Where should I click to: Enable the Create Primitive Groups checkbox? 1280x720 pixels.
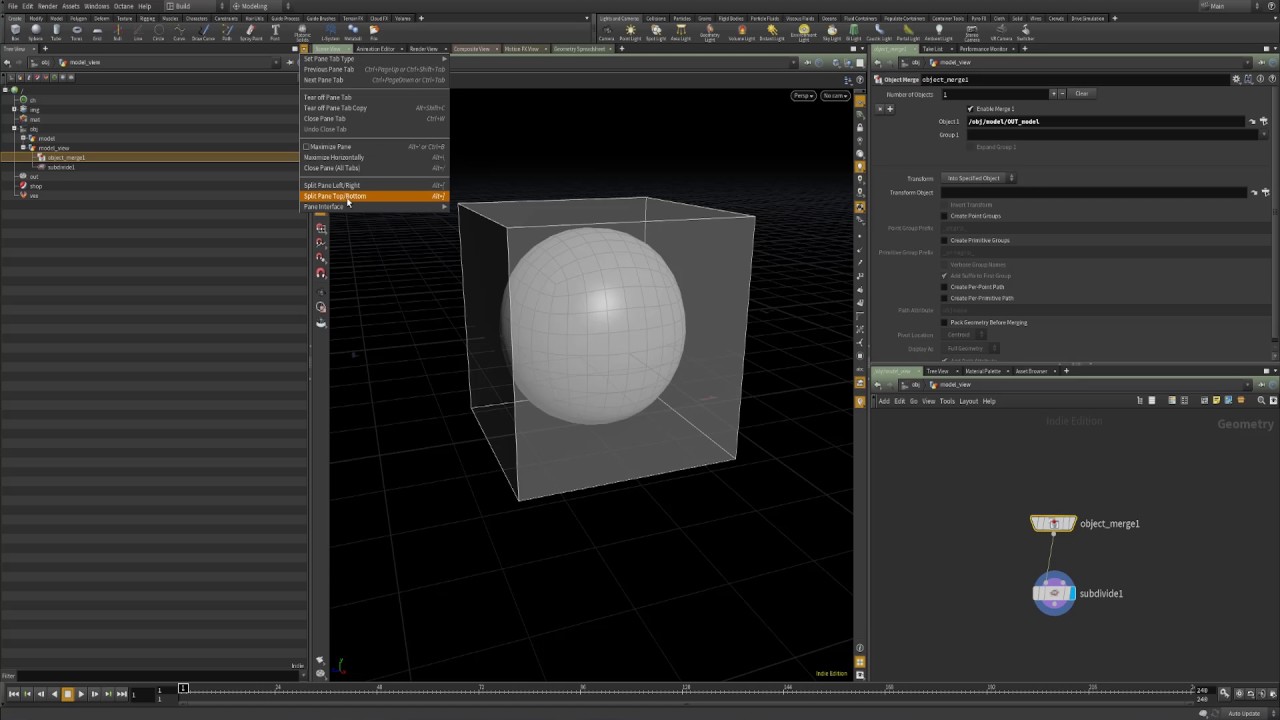pos(944,240)
